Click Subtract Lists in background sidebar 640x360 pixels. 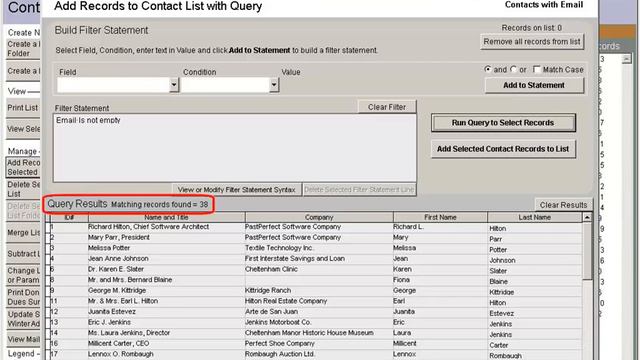pos(23,254)
